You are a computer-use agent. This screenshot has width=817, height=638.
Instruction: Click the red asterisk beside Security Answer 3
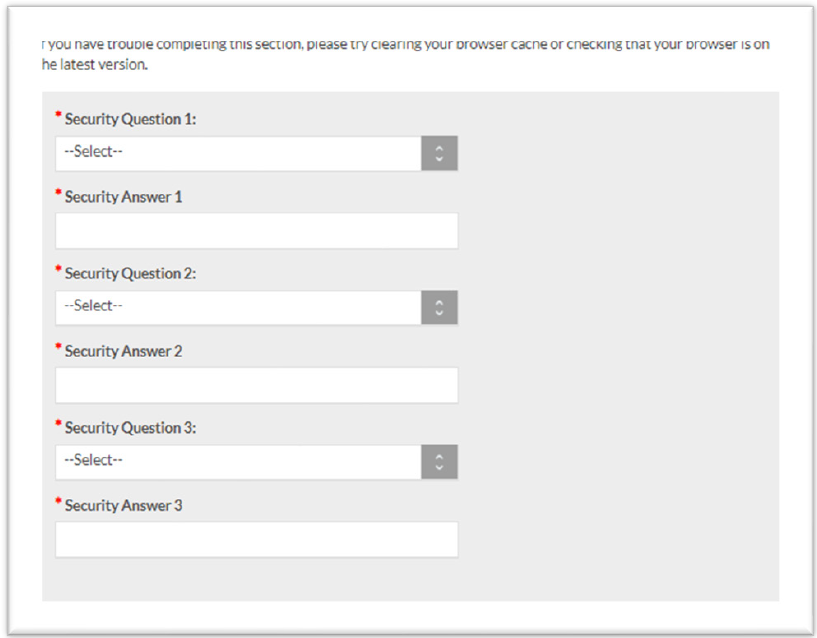pyautogui.click(x=58, y=502)
